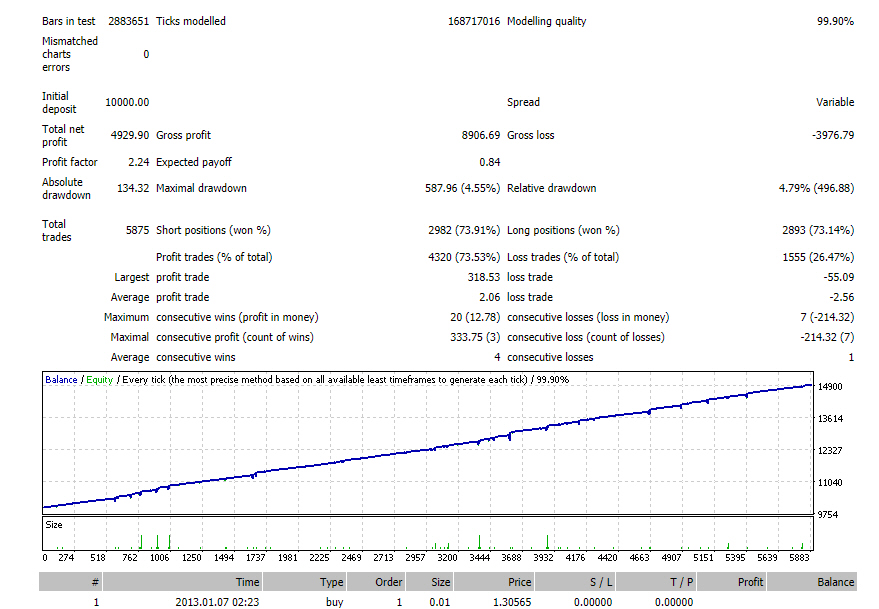Select the Size label in volume panel
This screenshot has width=879, height=609.
click(54, 525)
